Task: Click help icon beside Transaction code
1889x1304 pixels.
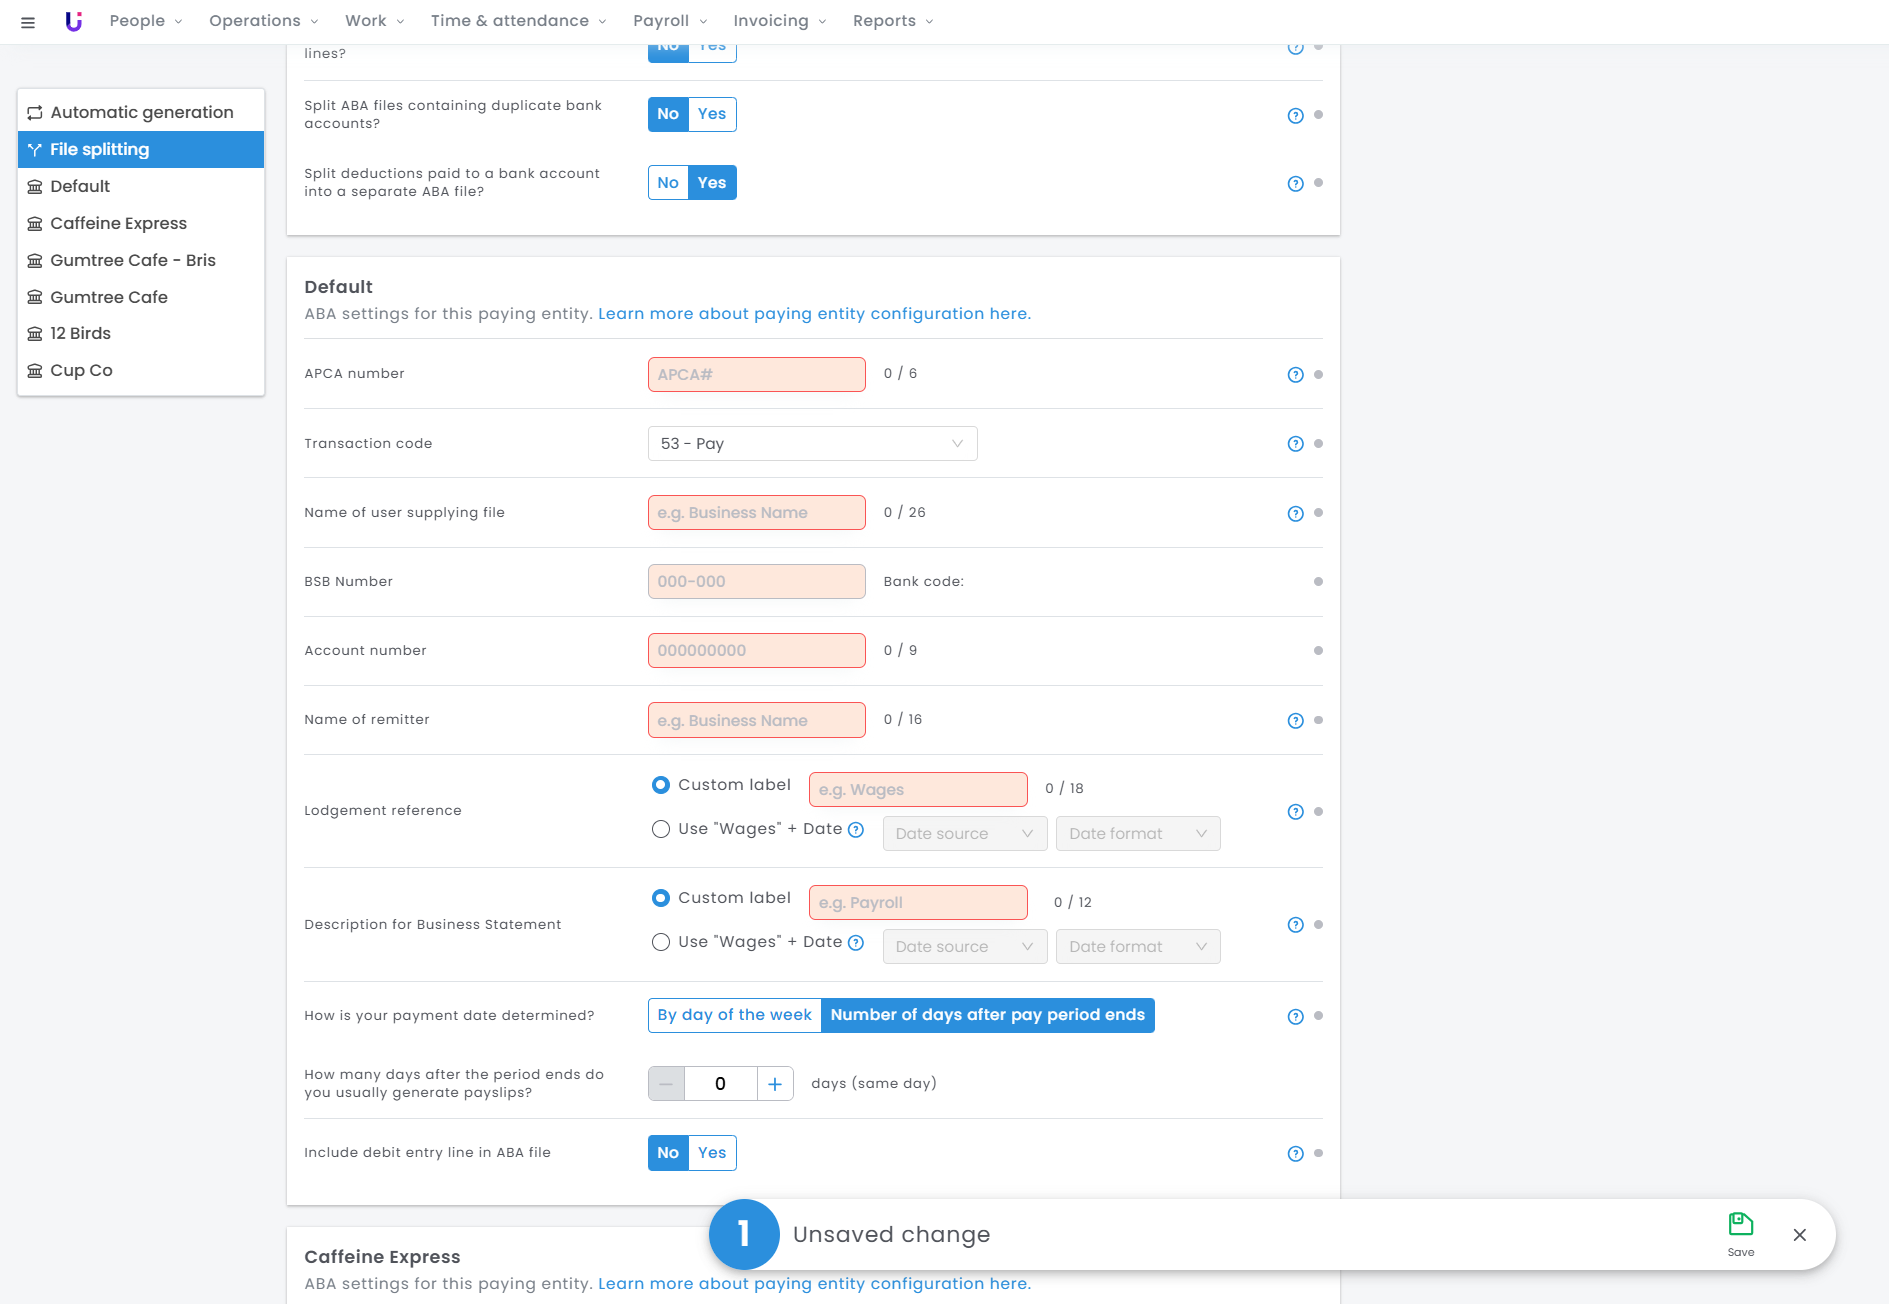Action: [1295, 444]
